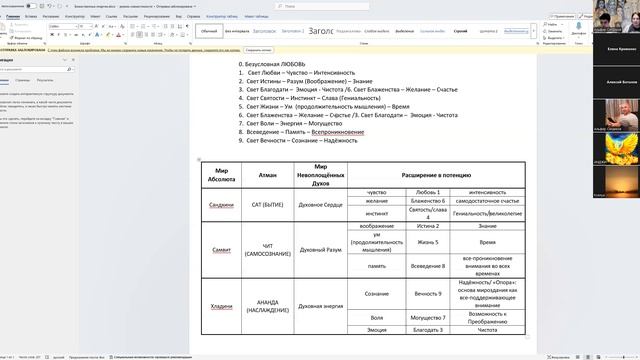Click the Sort icon in paragraph group
Screen dimensions: 640x360
(x=180, y=26)
